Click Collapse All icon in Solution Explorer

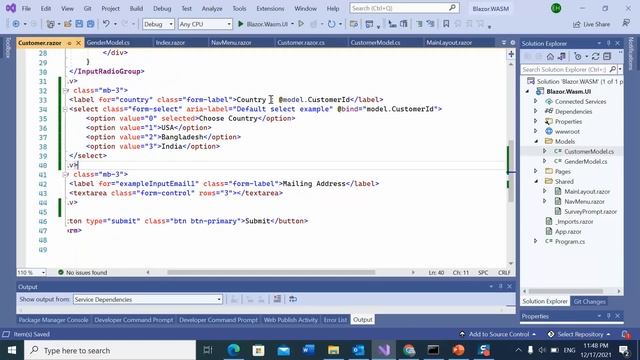(607, 56)
